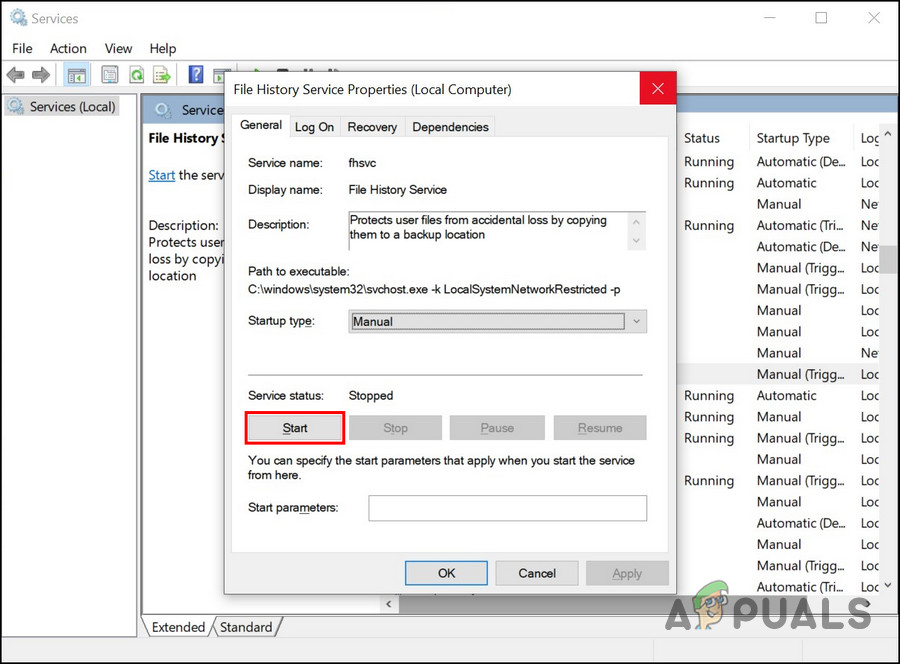
Task: Maximize the Services window
Action: [x=821, y=18]
